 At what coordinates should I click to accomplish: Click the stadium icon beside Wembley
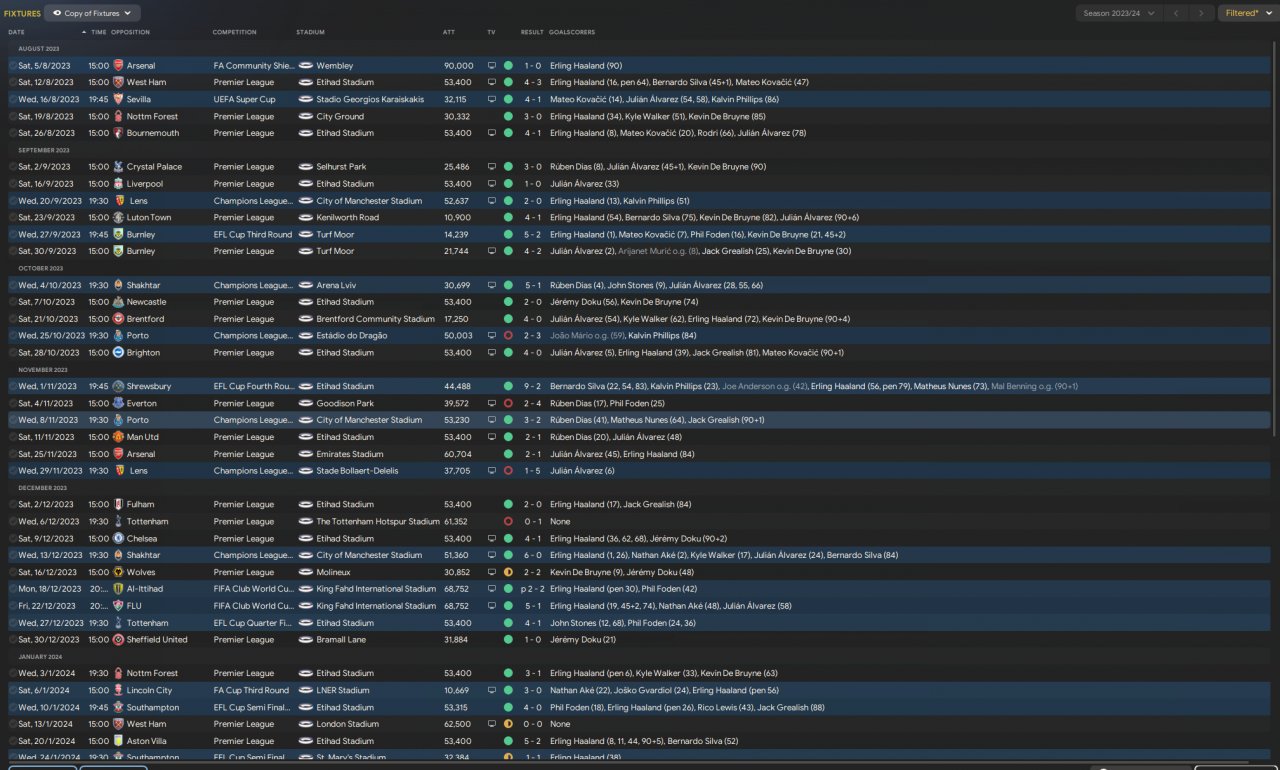(x=305, y=66)
